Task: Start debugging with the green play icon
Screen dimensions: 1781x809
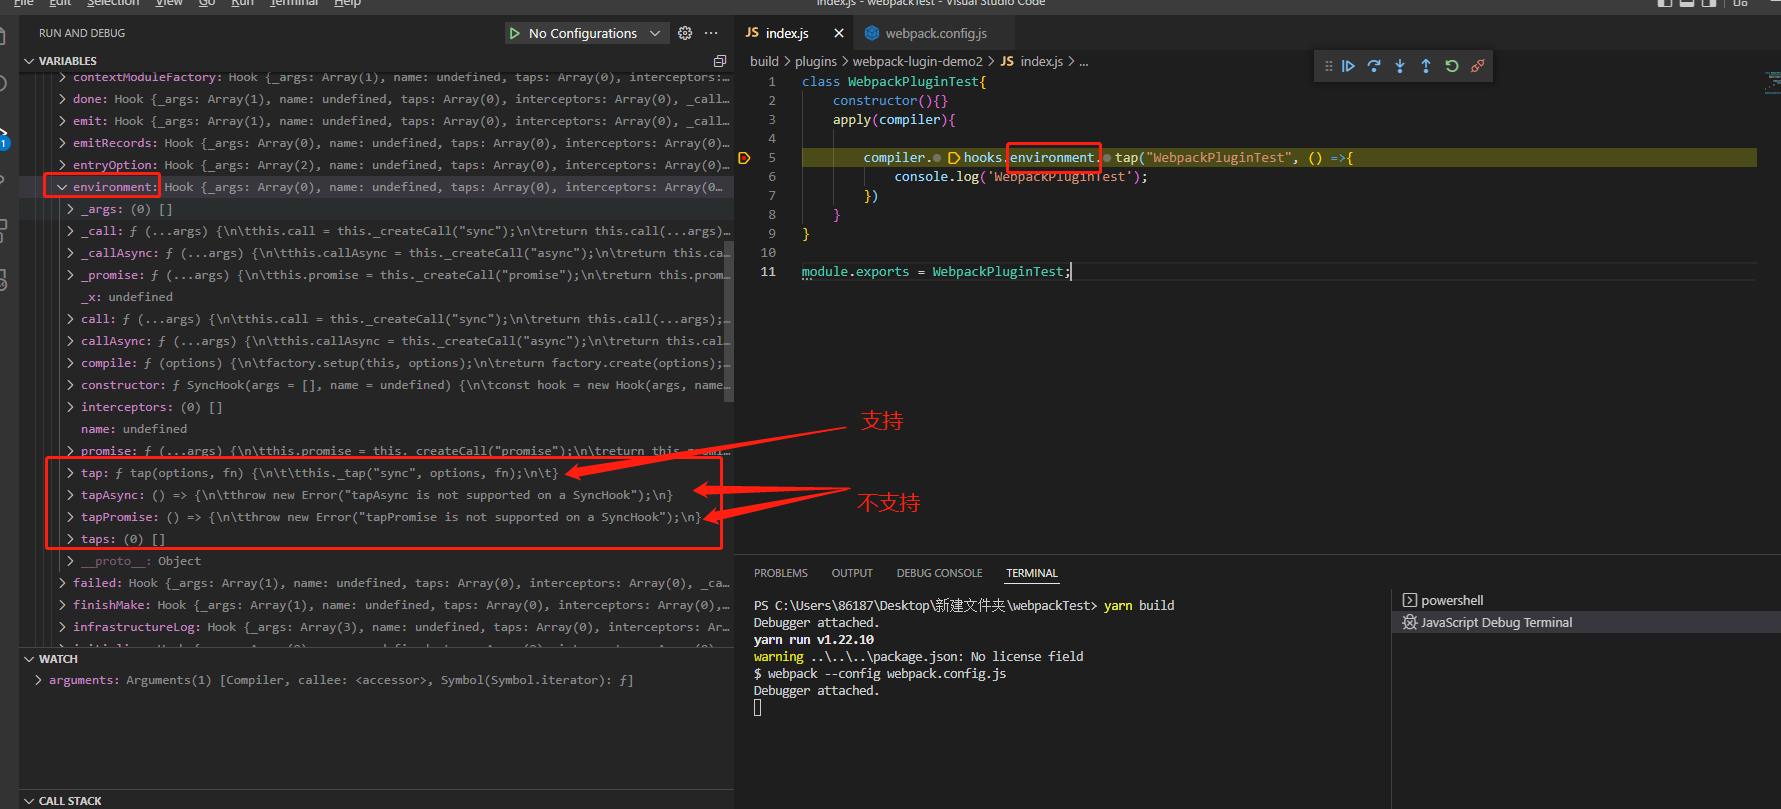Action: pyautogui.click(x=515, y=33)
